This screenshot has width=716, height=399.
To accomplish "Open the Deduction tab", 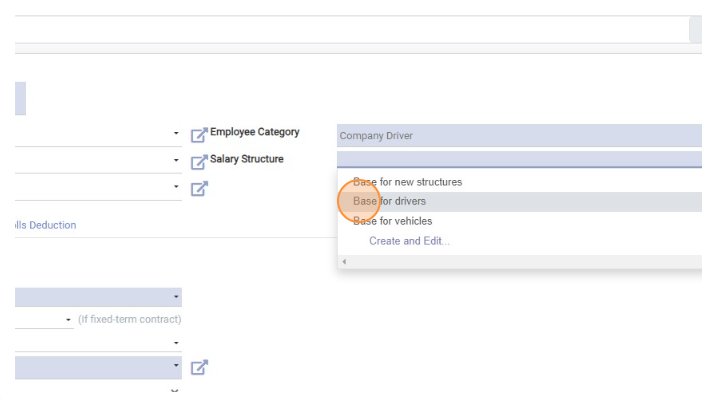I will pos(45,225).
